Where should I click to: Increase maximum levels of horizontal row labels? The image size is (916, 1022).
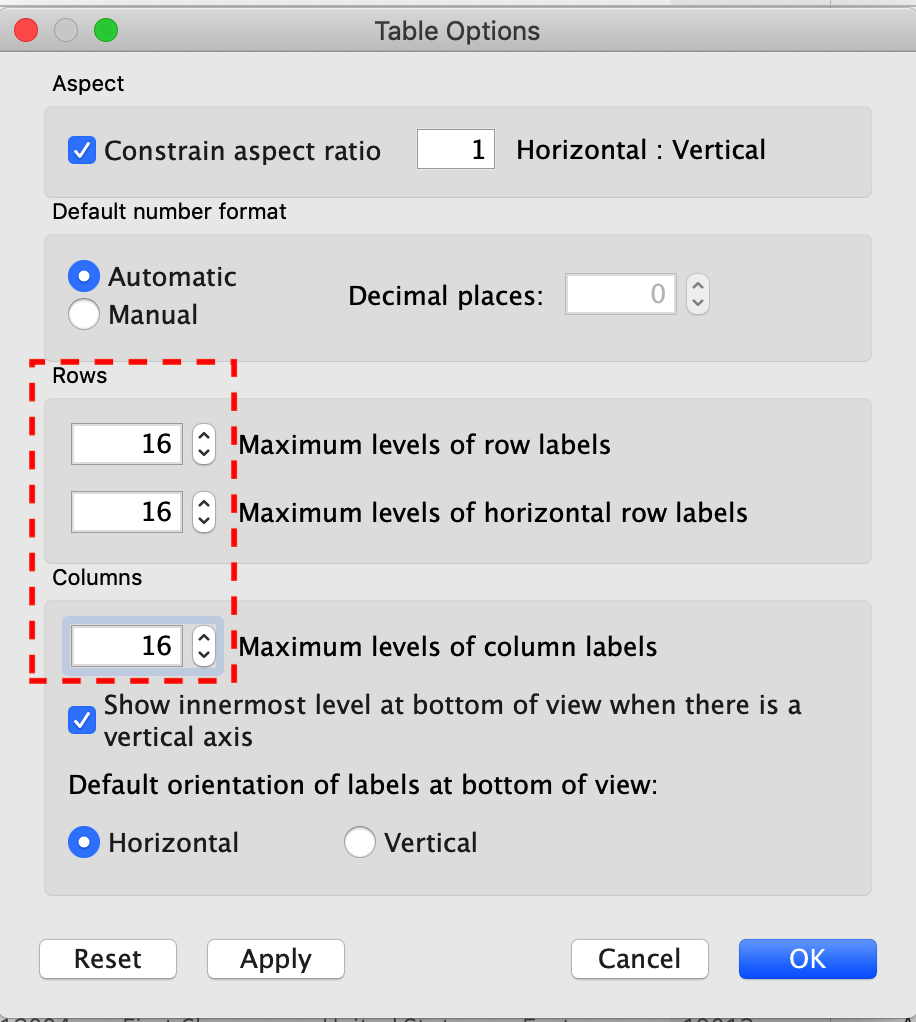pos(204,504)
